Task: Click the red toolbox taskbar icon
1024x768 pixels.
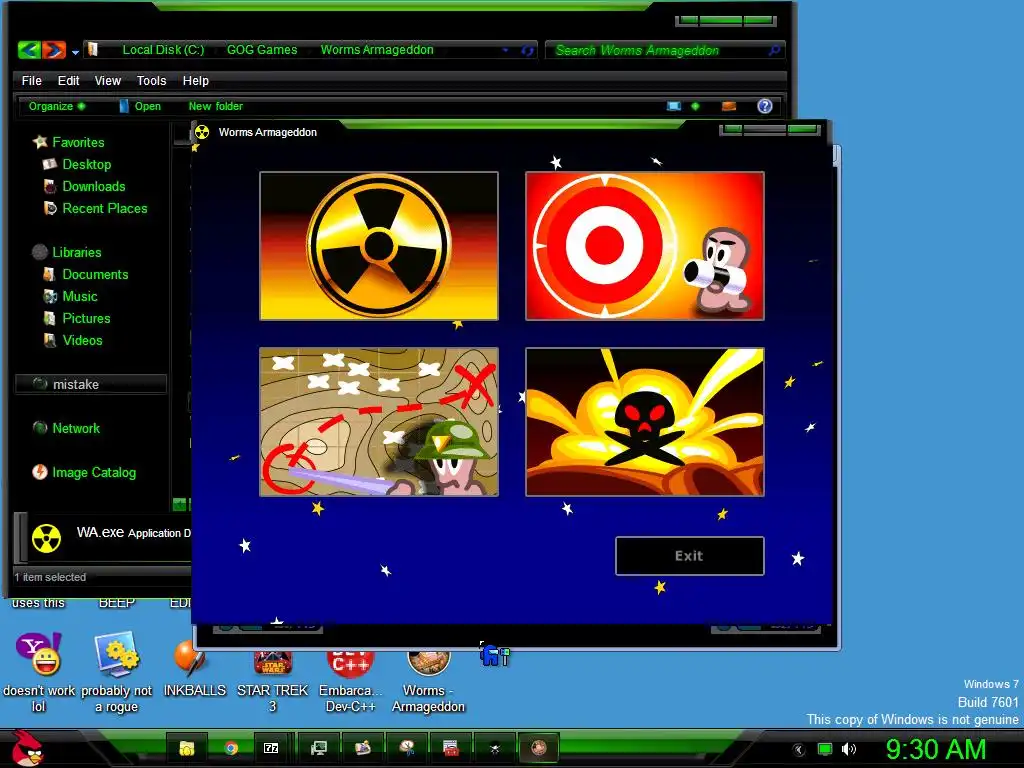Action: 451,748
